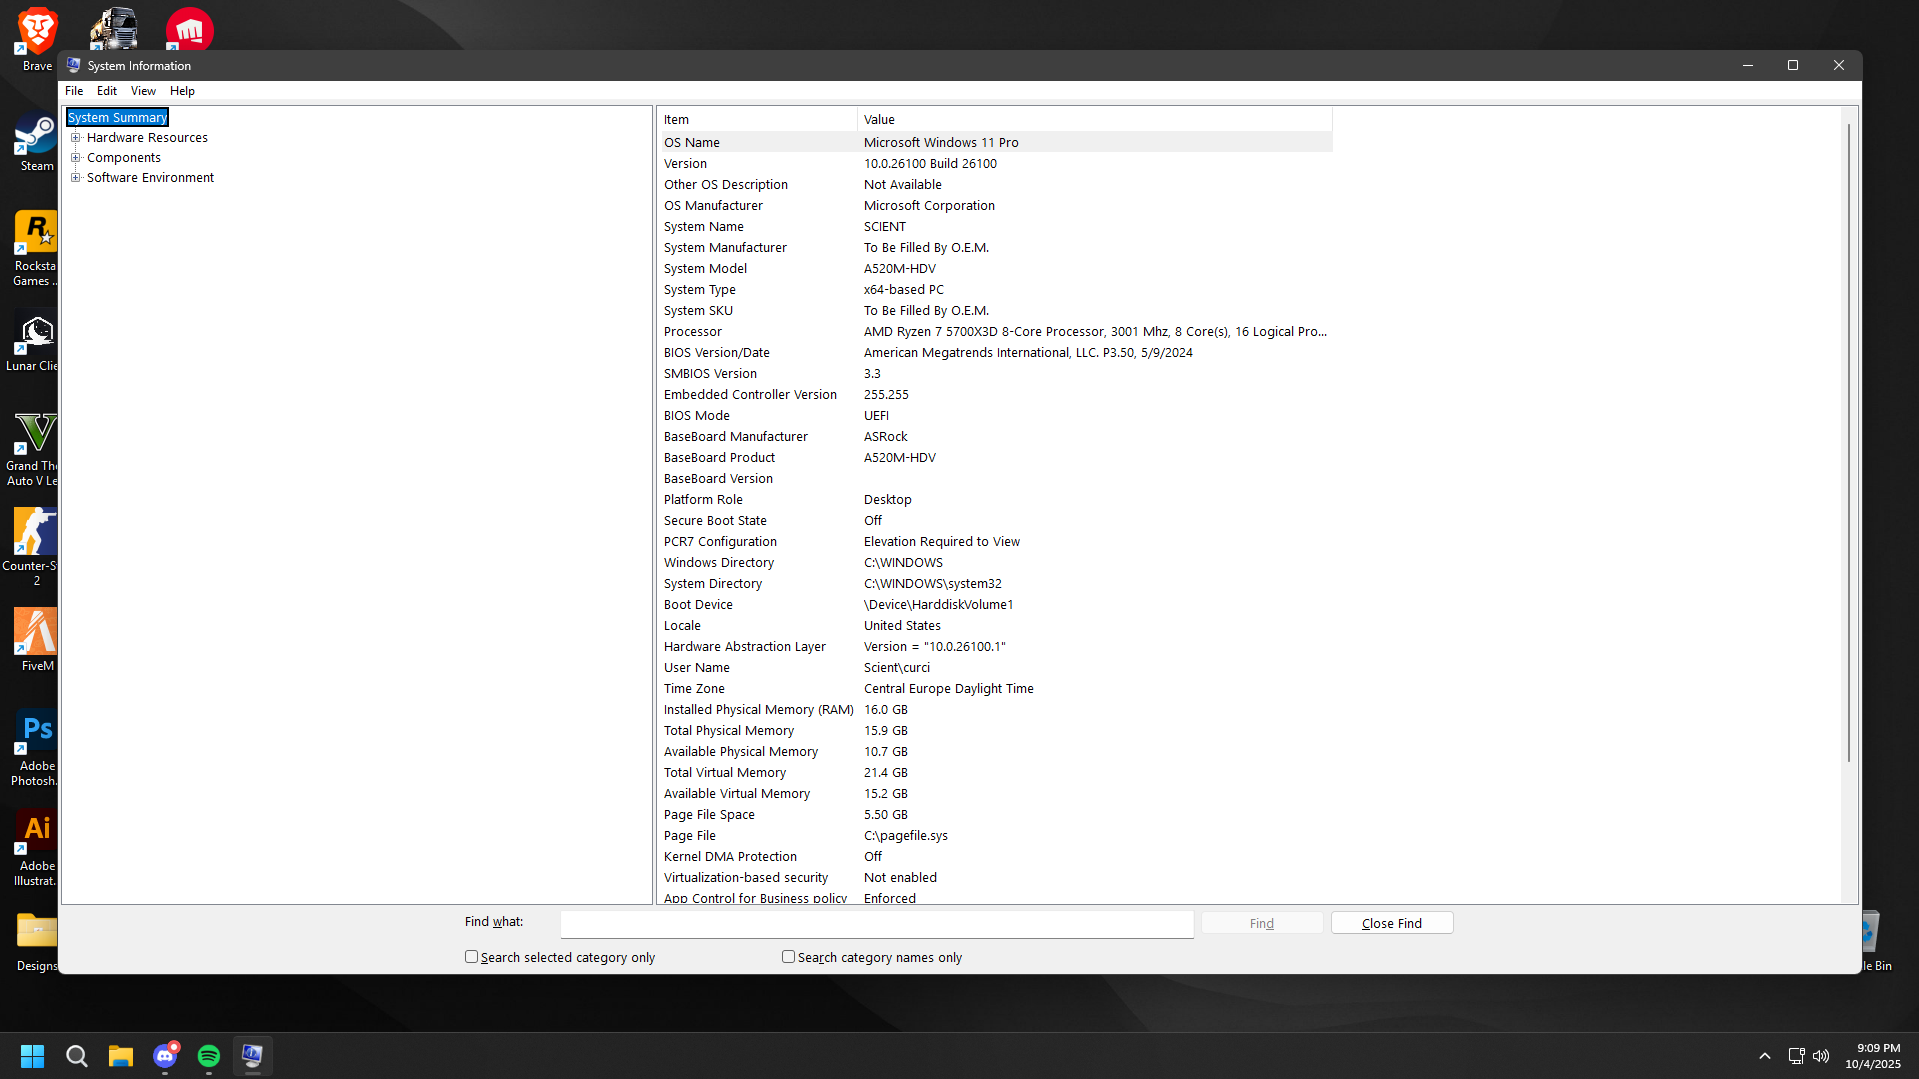Show hidden system tray icons
1919x1079 pixels.
click(x=1765, y=1056)
